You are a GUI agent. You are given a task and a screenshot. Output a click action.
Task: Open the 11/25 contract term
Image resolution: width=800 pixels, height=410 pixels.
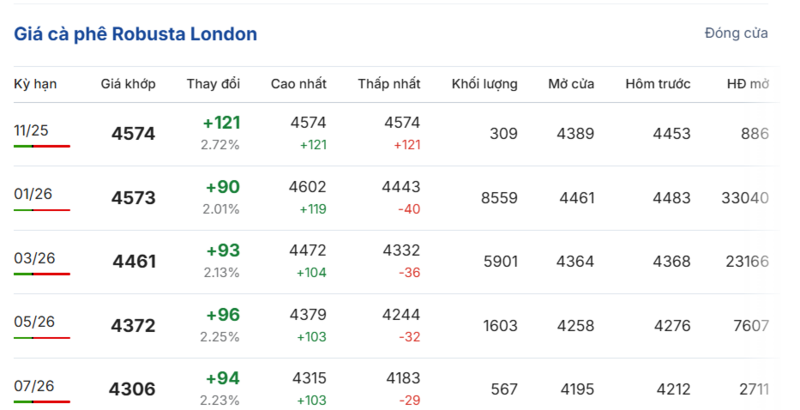tap(32, 130)
